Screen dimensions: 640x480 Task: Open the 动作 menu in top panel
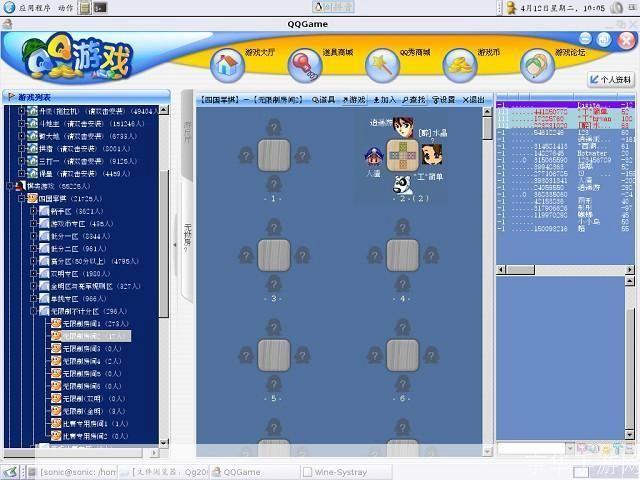point(65,7)
